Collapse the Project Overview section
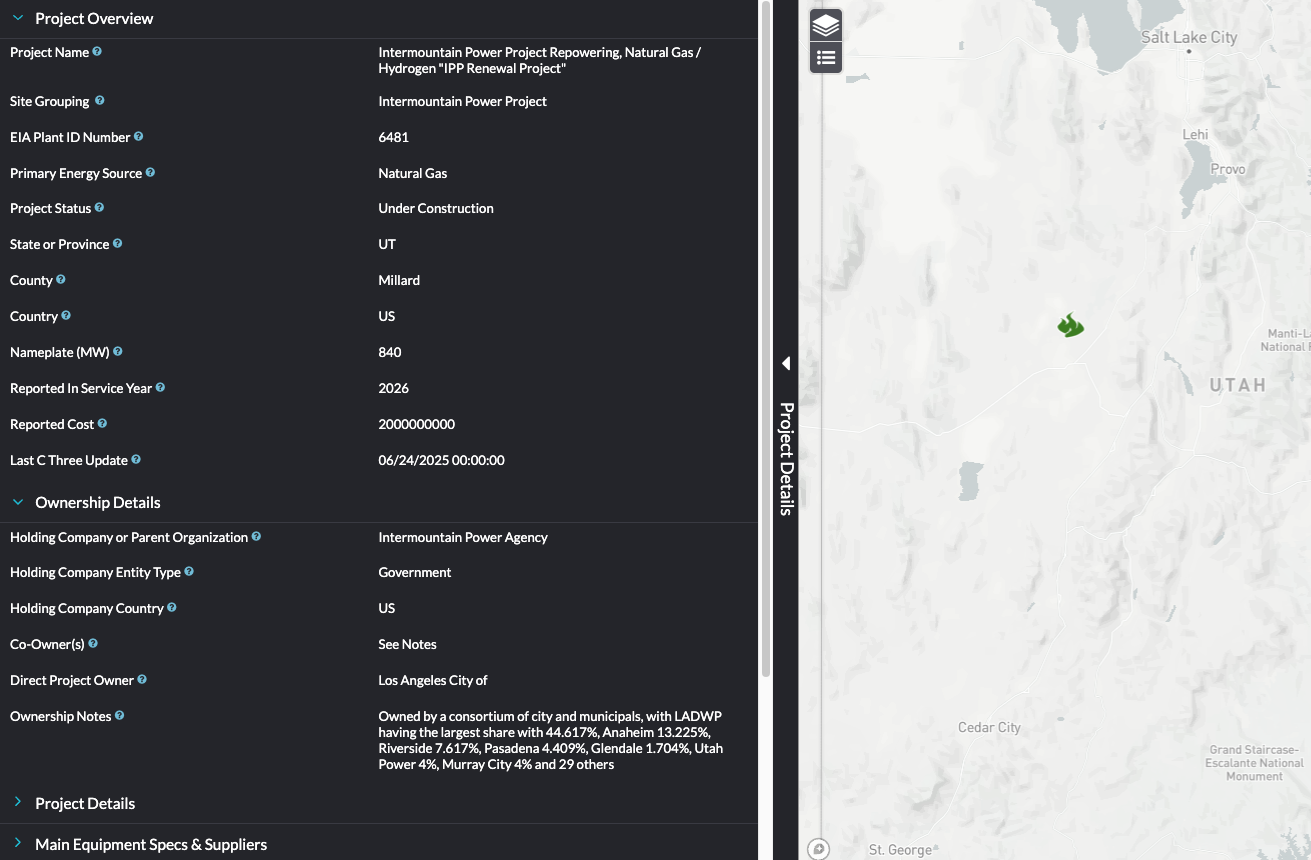 point(17,18)
